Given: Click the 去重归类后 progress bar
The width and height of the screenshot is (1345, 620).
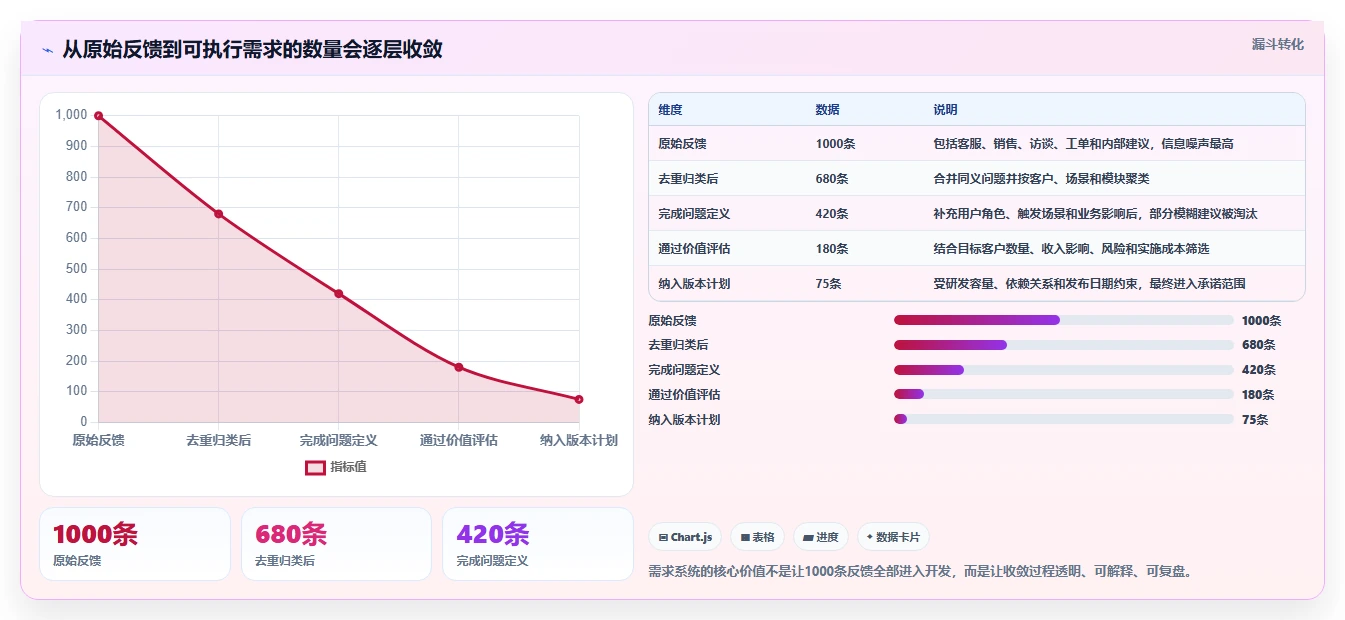Looking at the screenshot, I should [x=1064, y=345].
